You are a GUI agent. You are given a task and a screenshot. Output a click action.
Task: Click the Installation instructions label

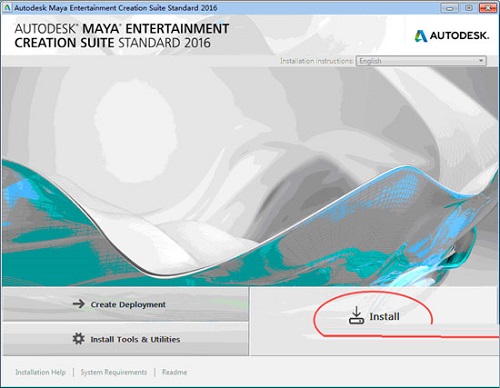(x=317, y=61)
